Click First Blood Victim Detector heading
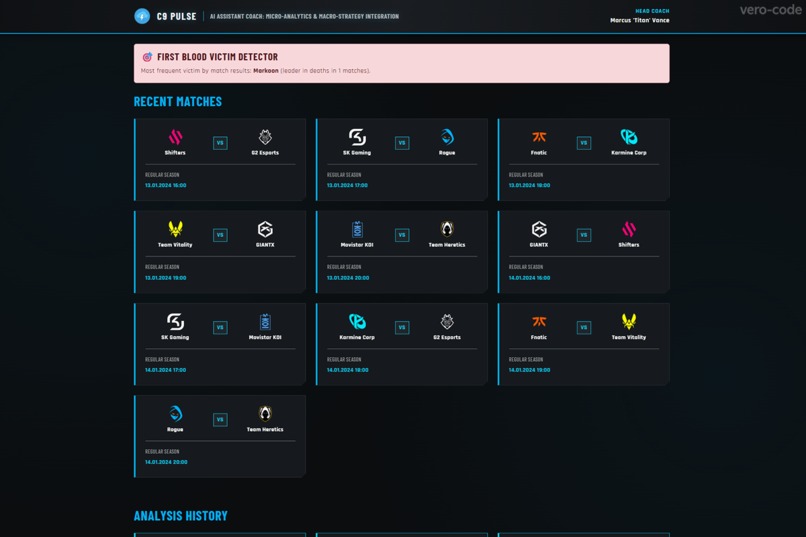This screenshot has width=806, height=537. click(217, 57)
